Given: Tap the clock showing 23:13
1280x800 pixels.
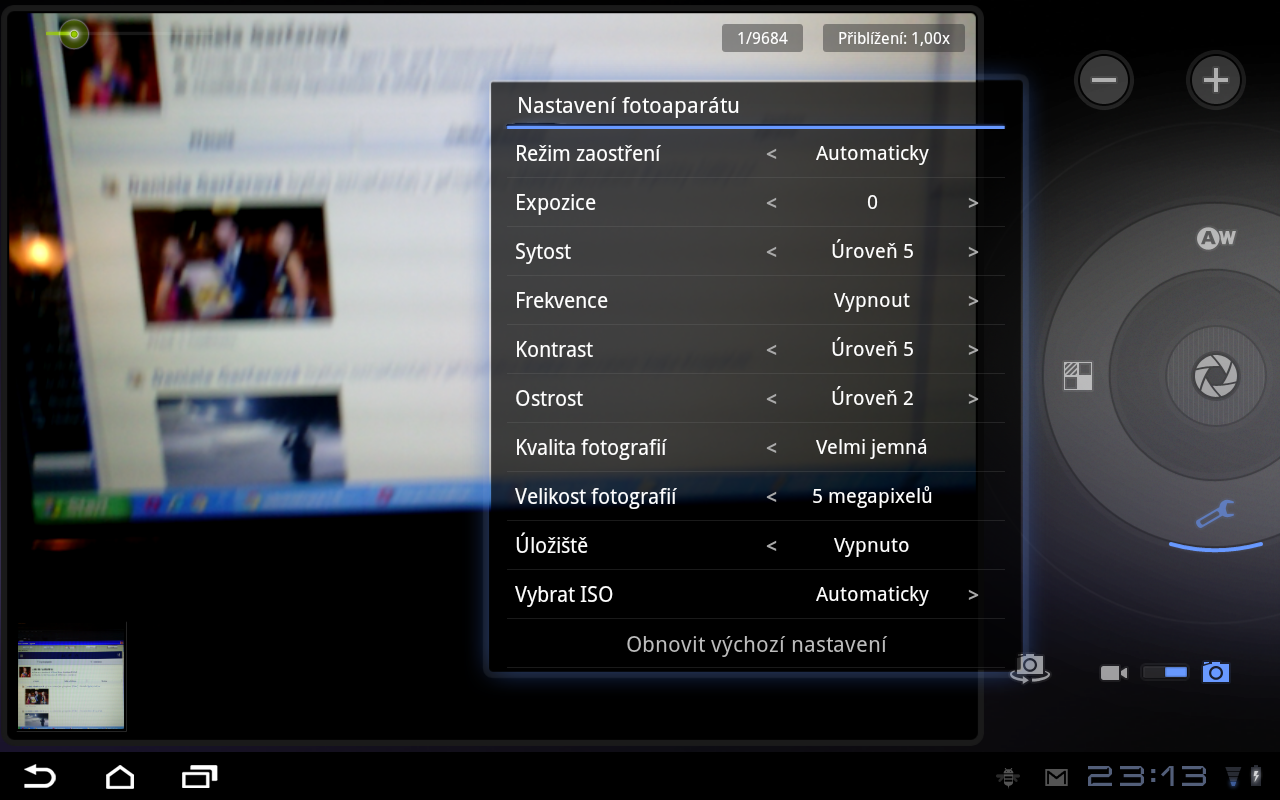Looking at the screenshot, I should pyautogui.click(x=1147, y=776).
